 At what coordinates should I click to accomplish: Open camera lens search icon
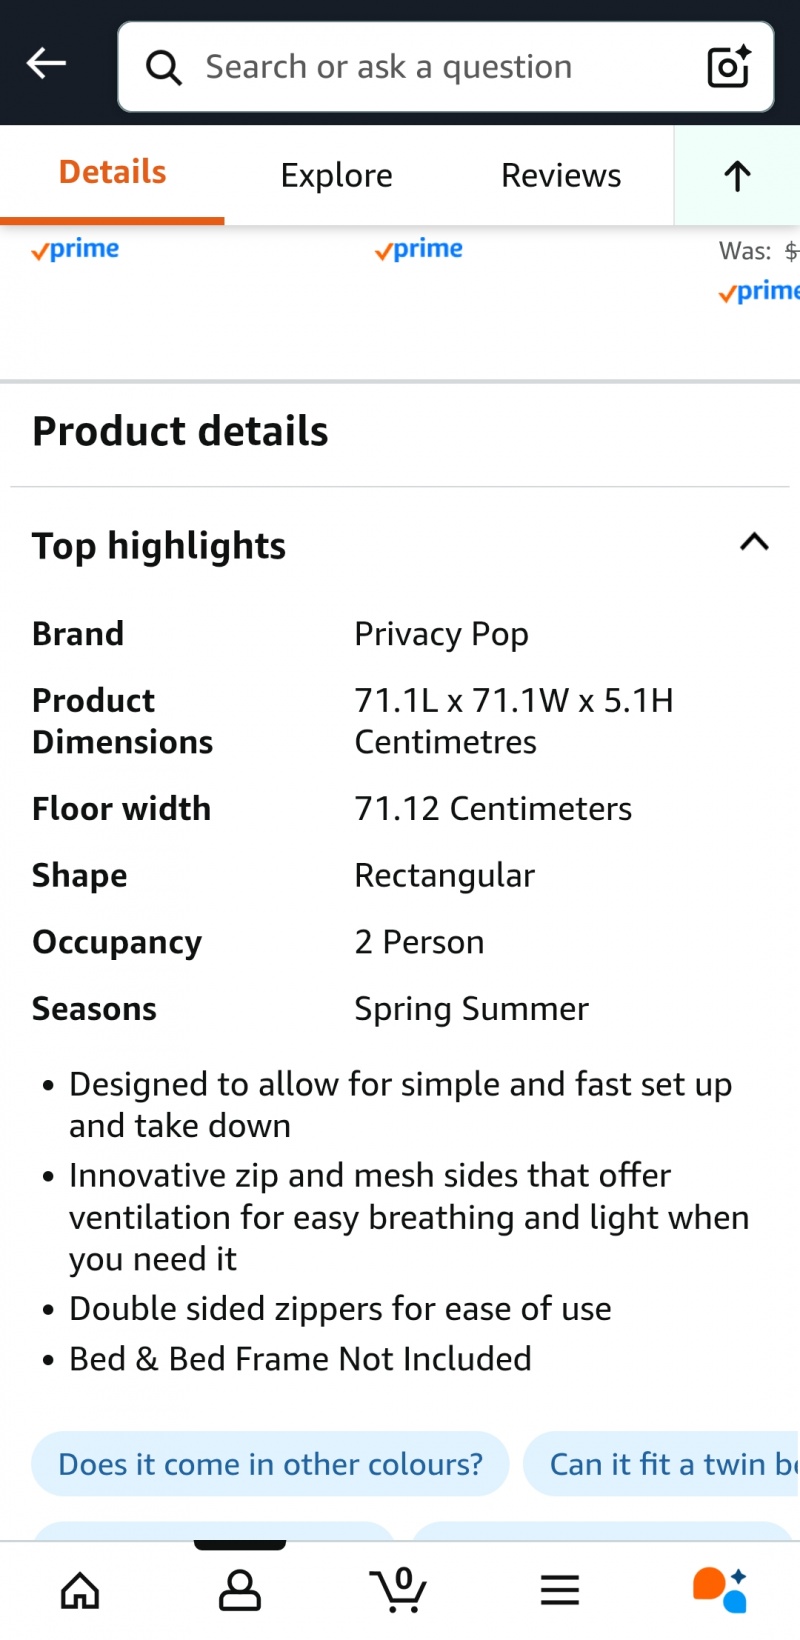click(x=728, y=67)
